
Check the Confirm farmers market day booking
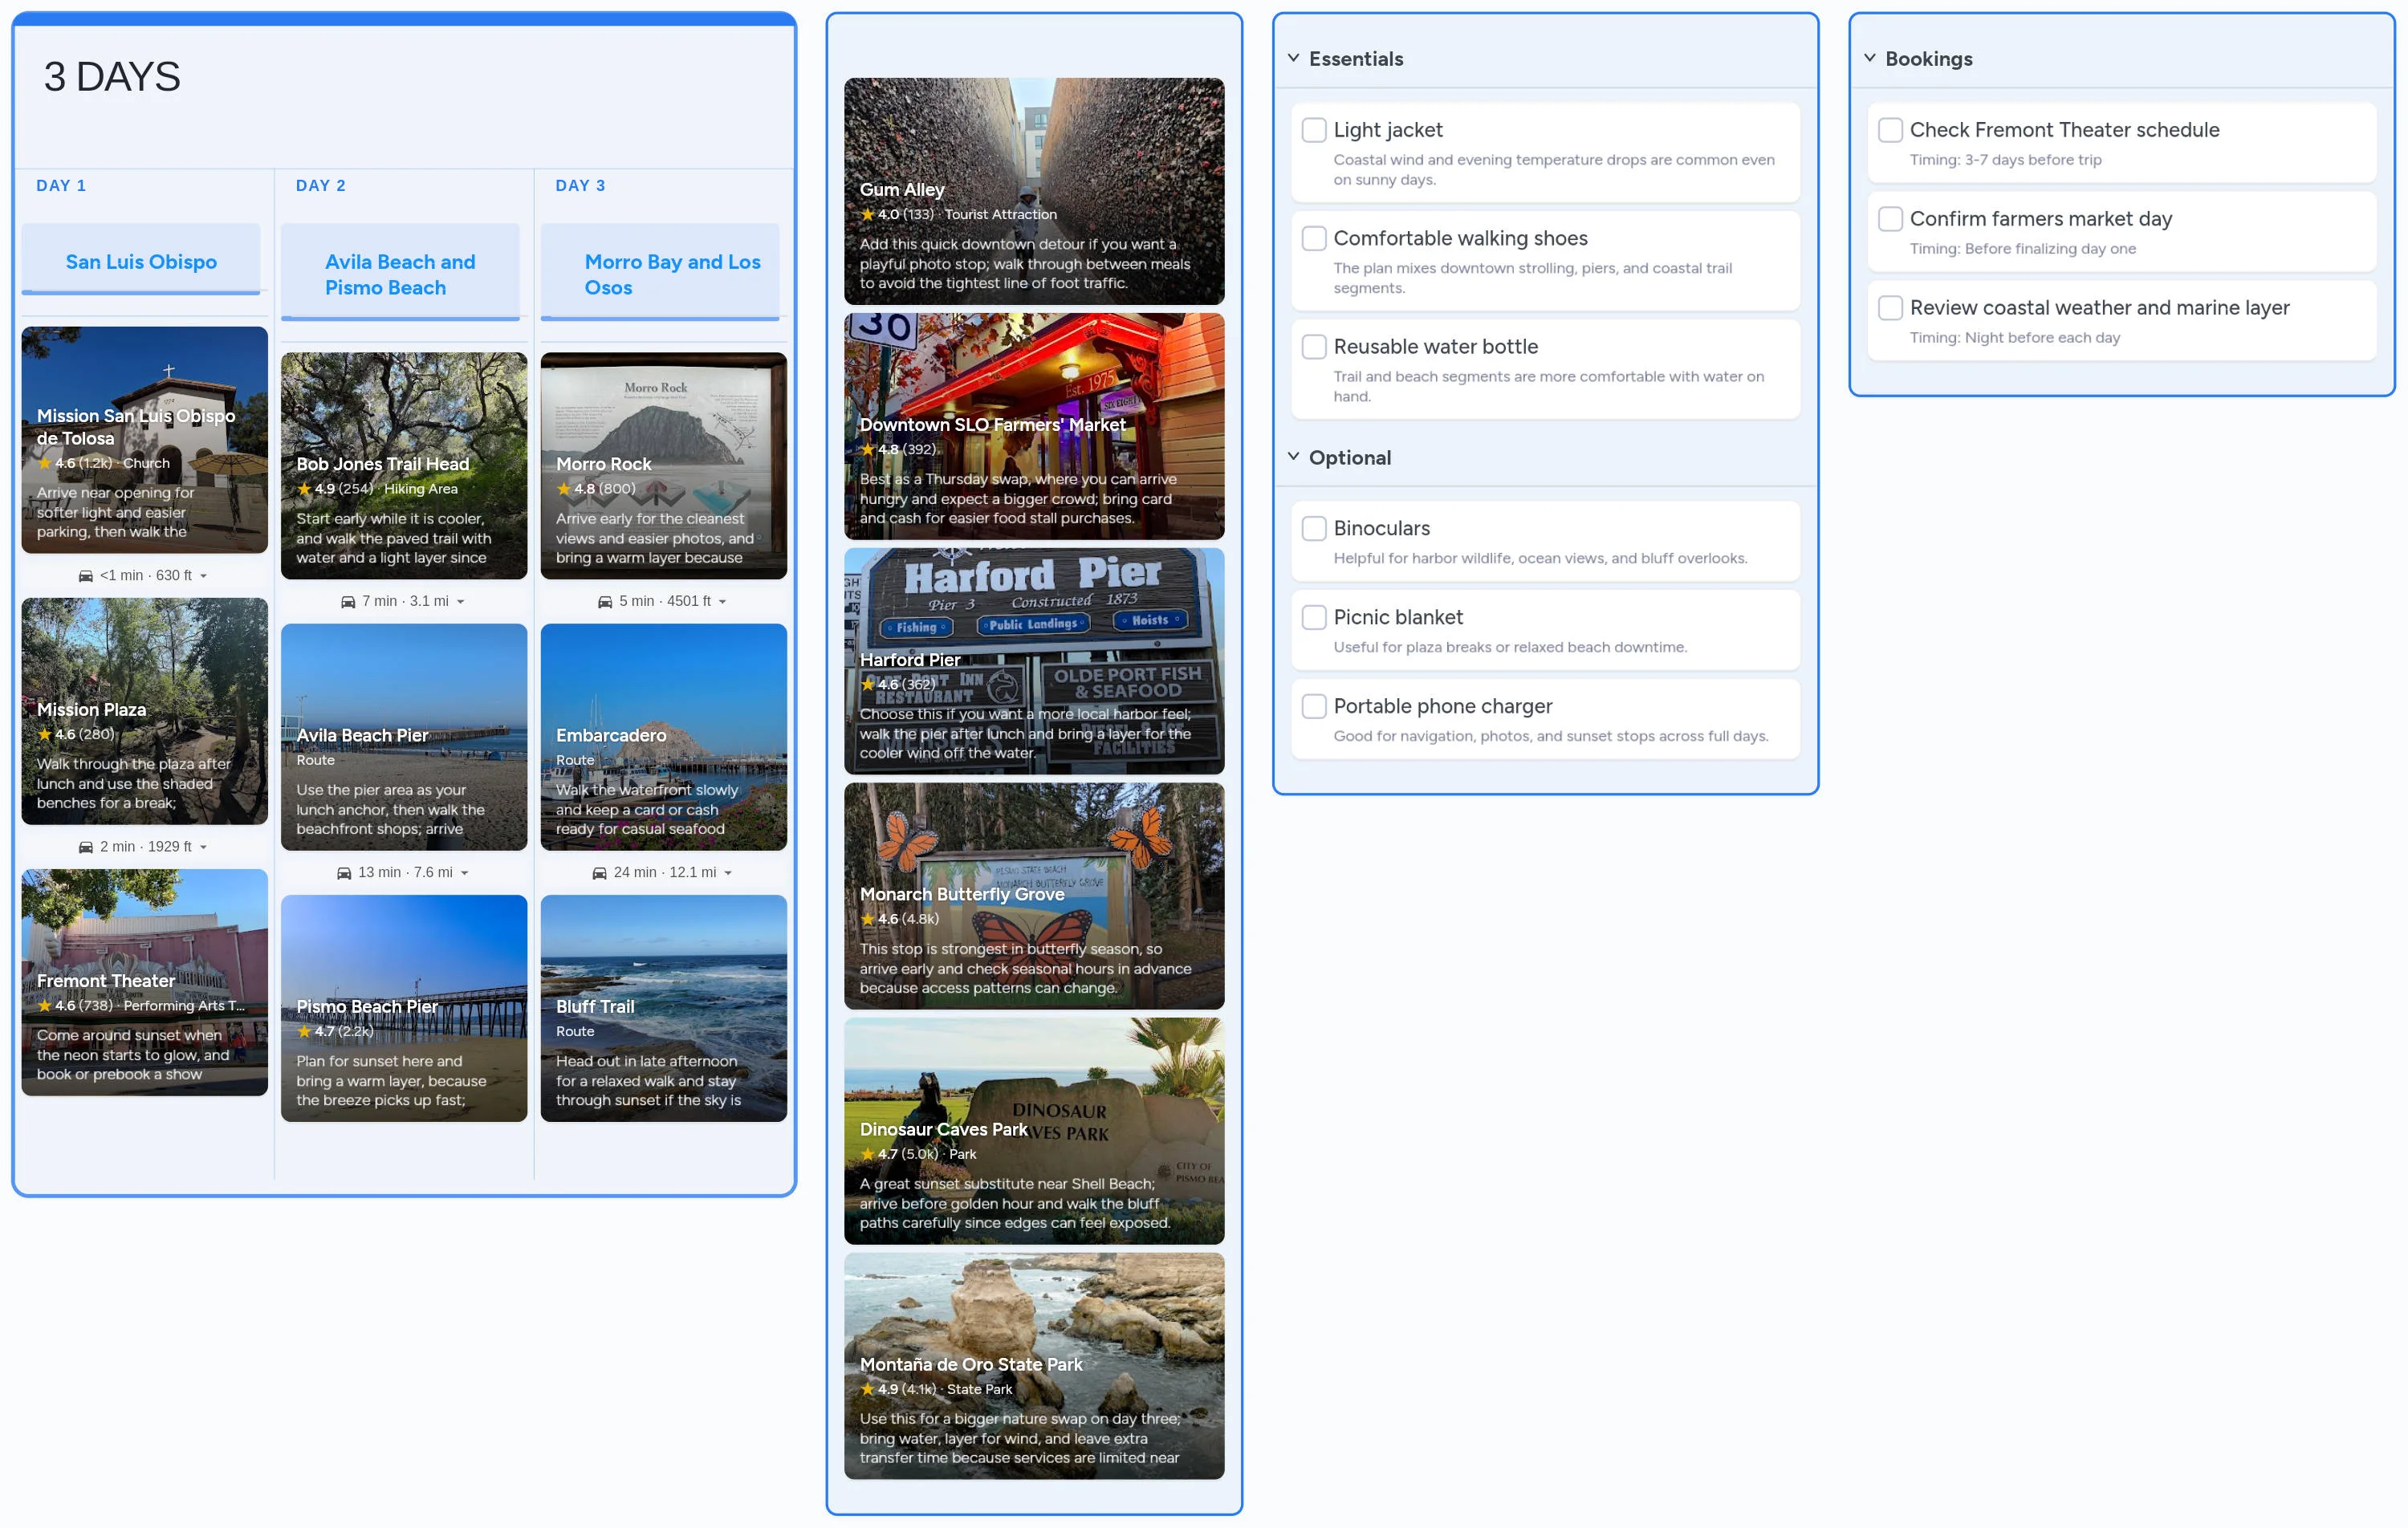[x=1890, y=219]
